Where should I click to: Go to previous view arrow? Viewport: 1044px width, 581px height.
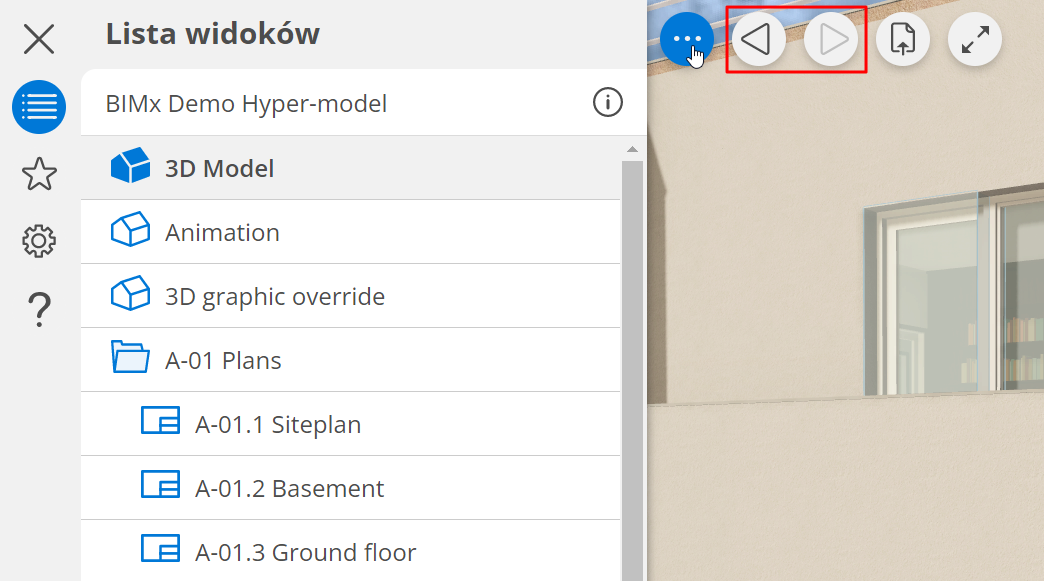point(759,40)
